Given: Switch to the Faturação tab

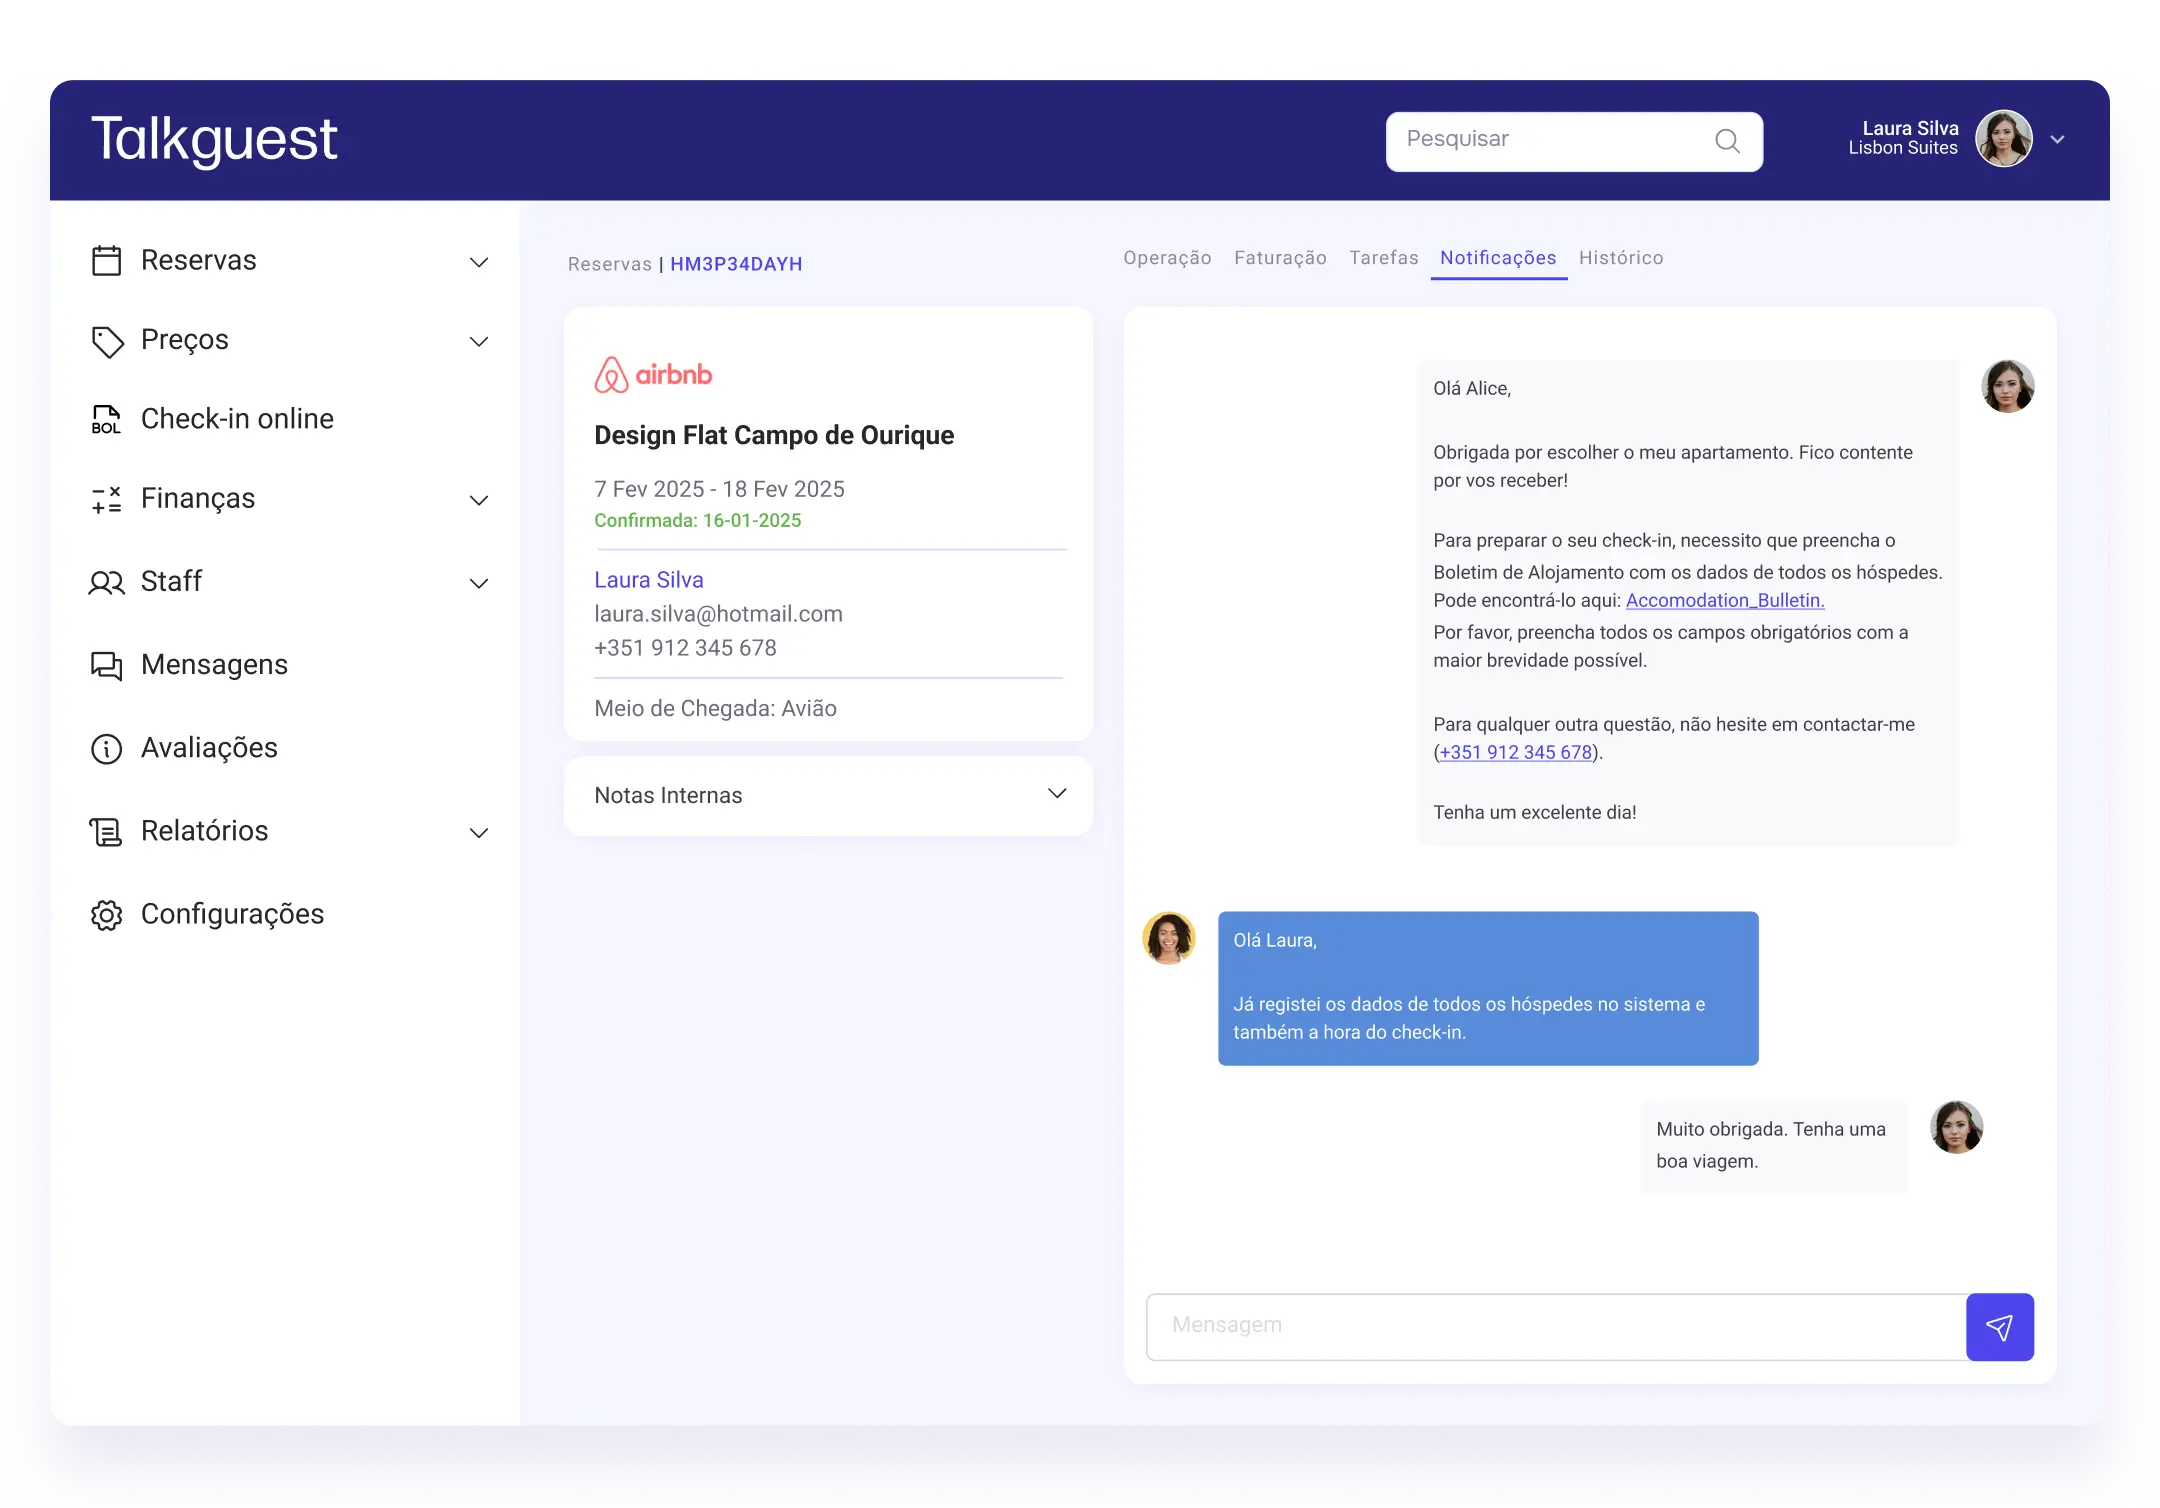Looking at the screenshot, I should pos(1280,258).
